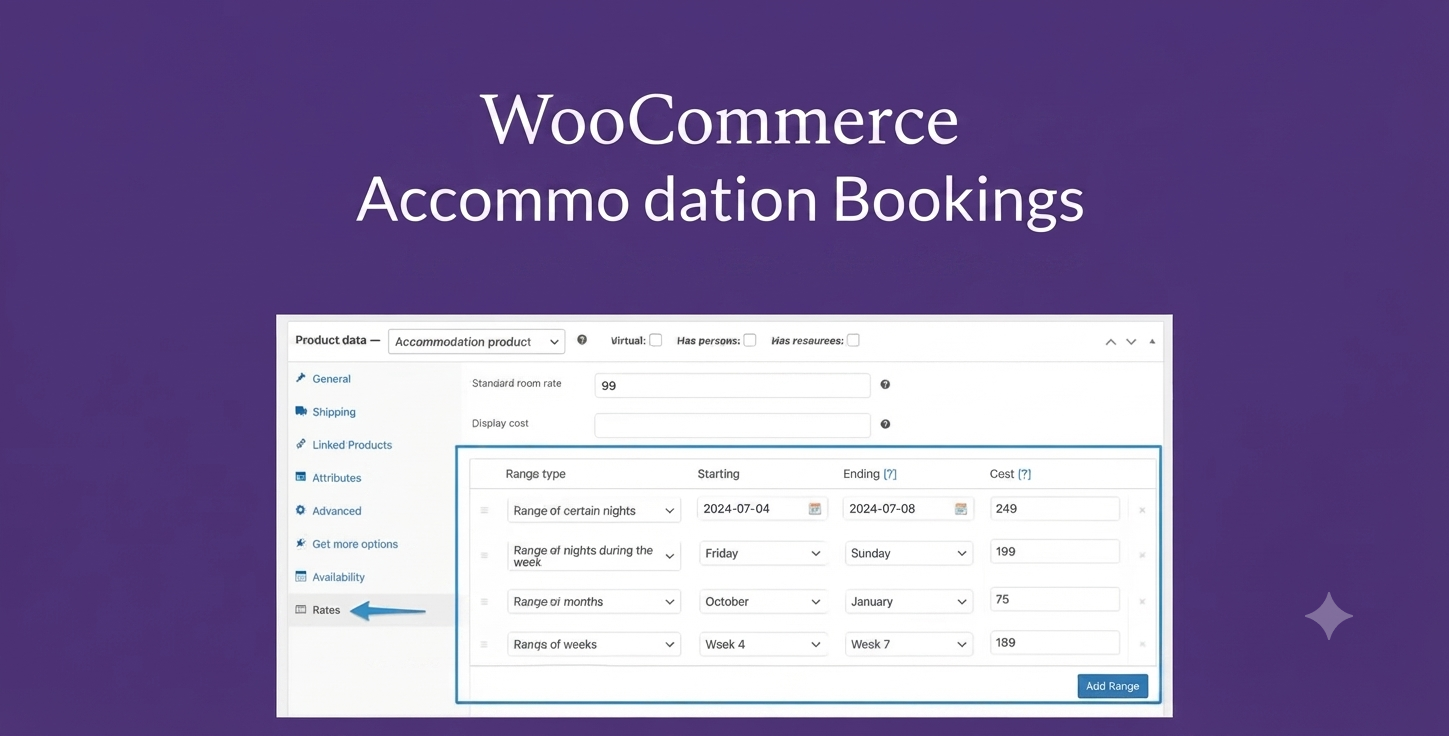Click drag handle of Range of months row

[x=484, y=602]
